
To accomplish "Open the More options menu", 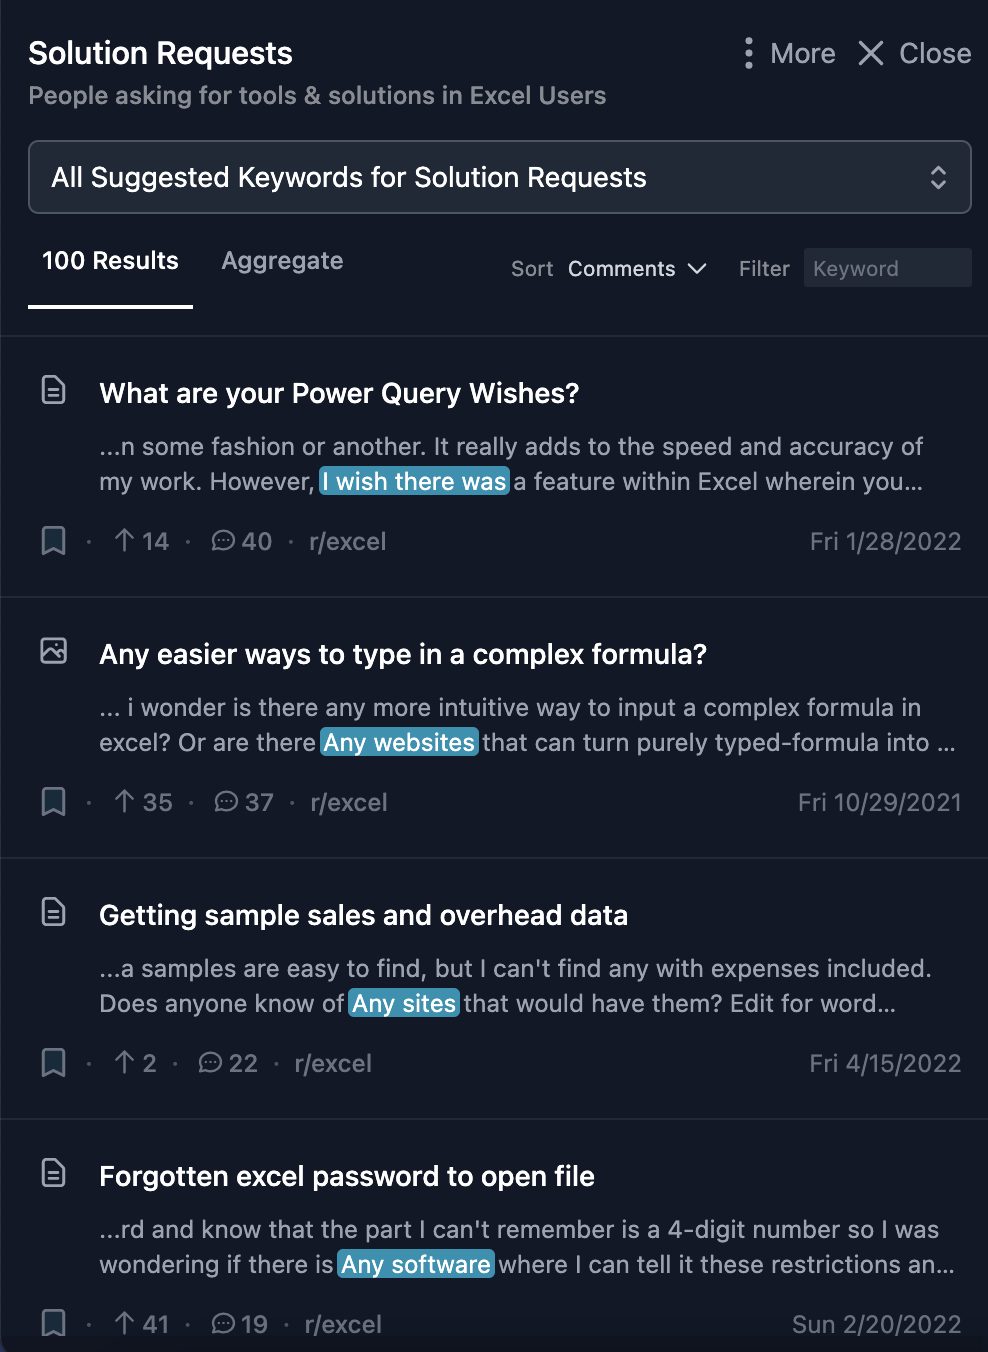I will tap(790, 54).
